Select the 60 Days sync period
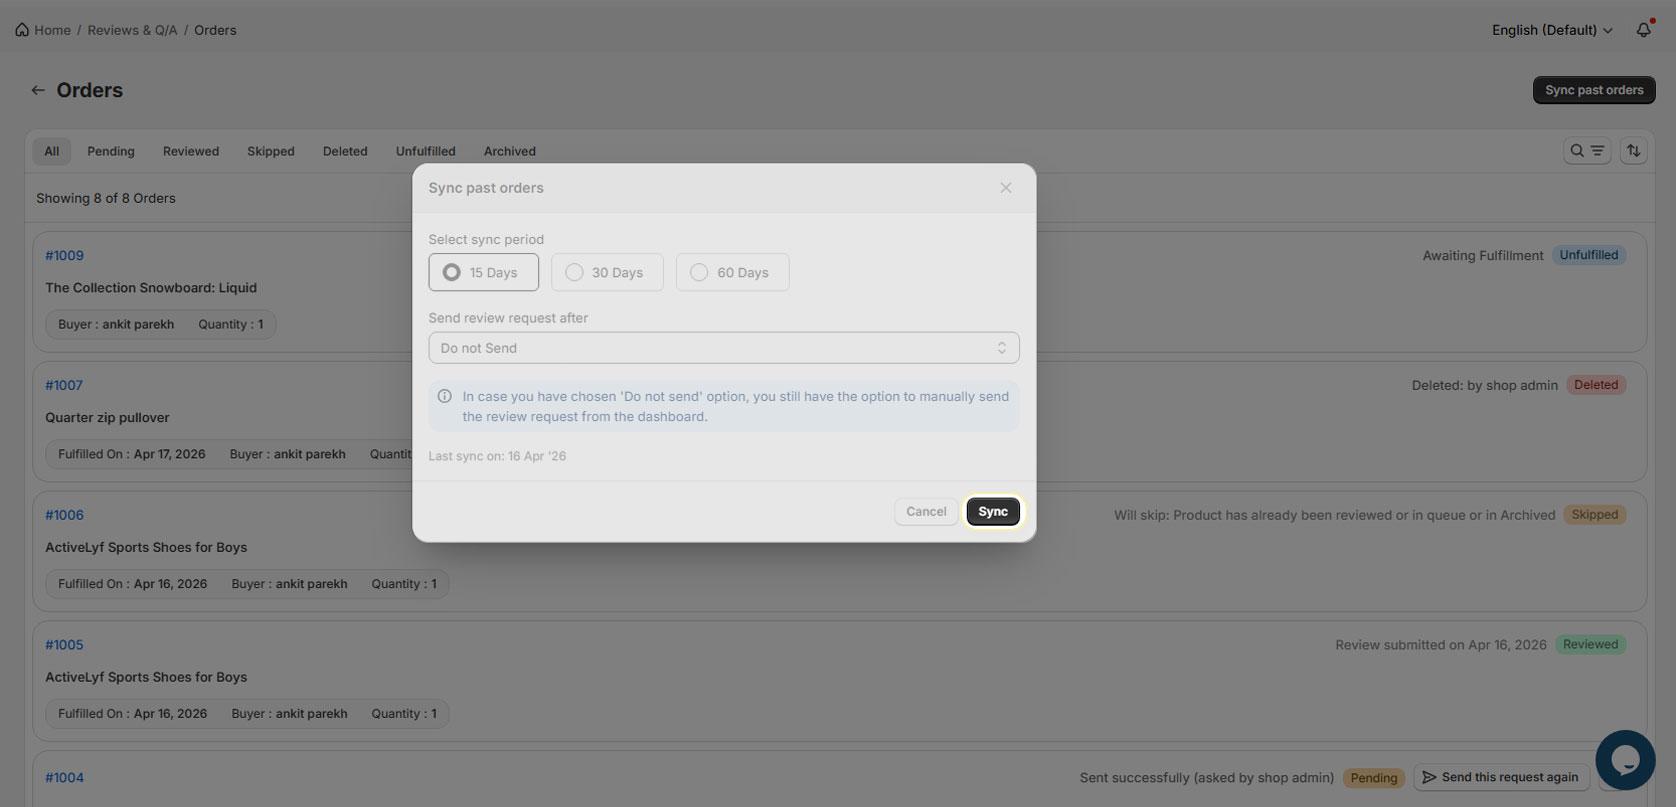The width and height of the screenshot is (1676, 807). (x=732, y=272)
